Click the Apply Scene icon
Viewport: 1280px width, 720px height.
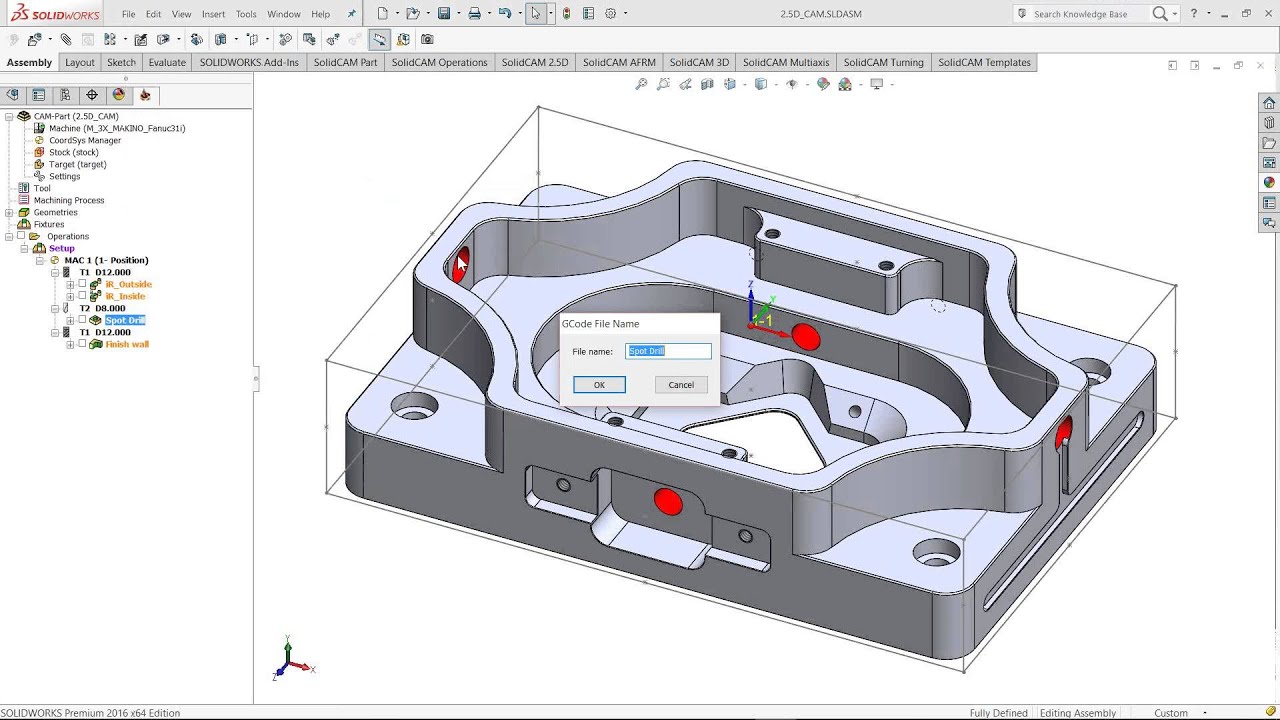tap(846, 84)
